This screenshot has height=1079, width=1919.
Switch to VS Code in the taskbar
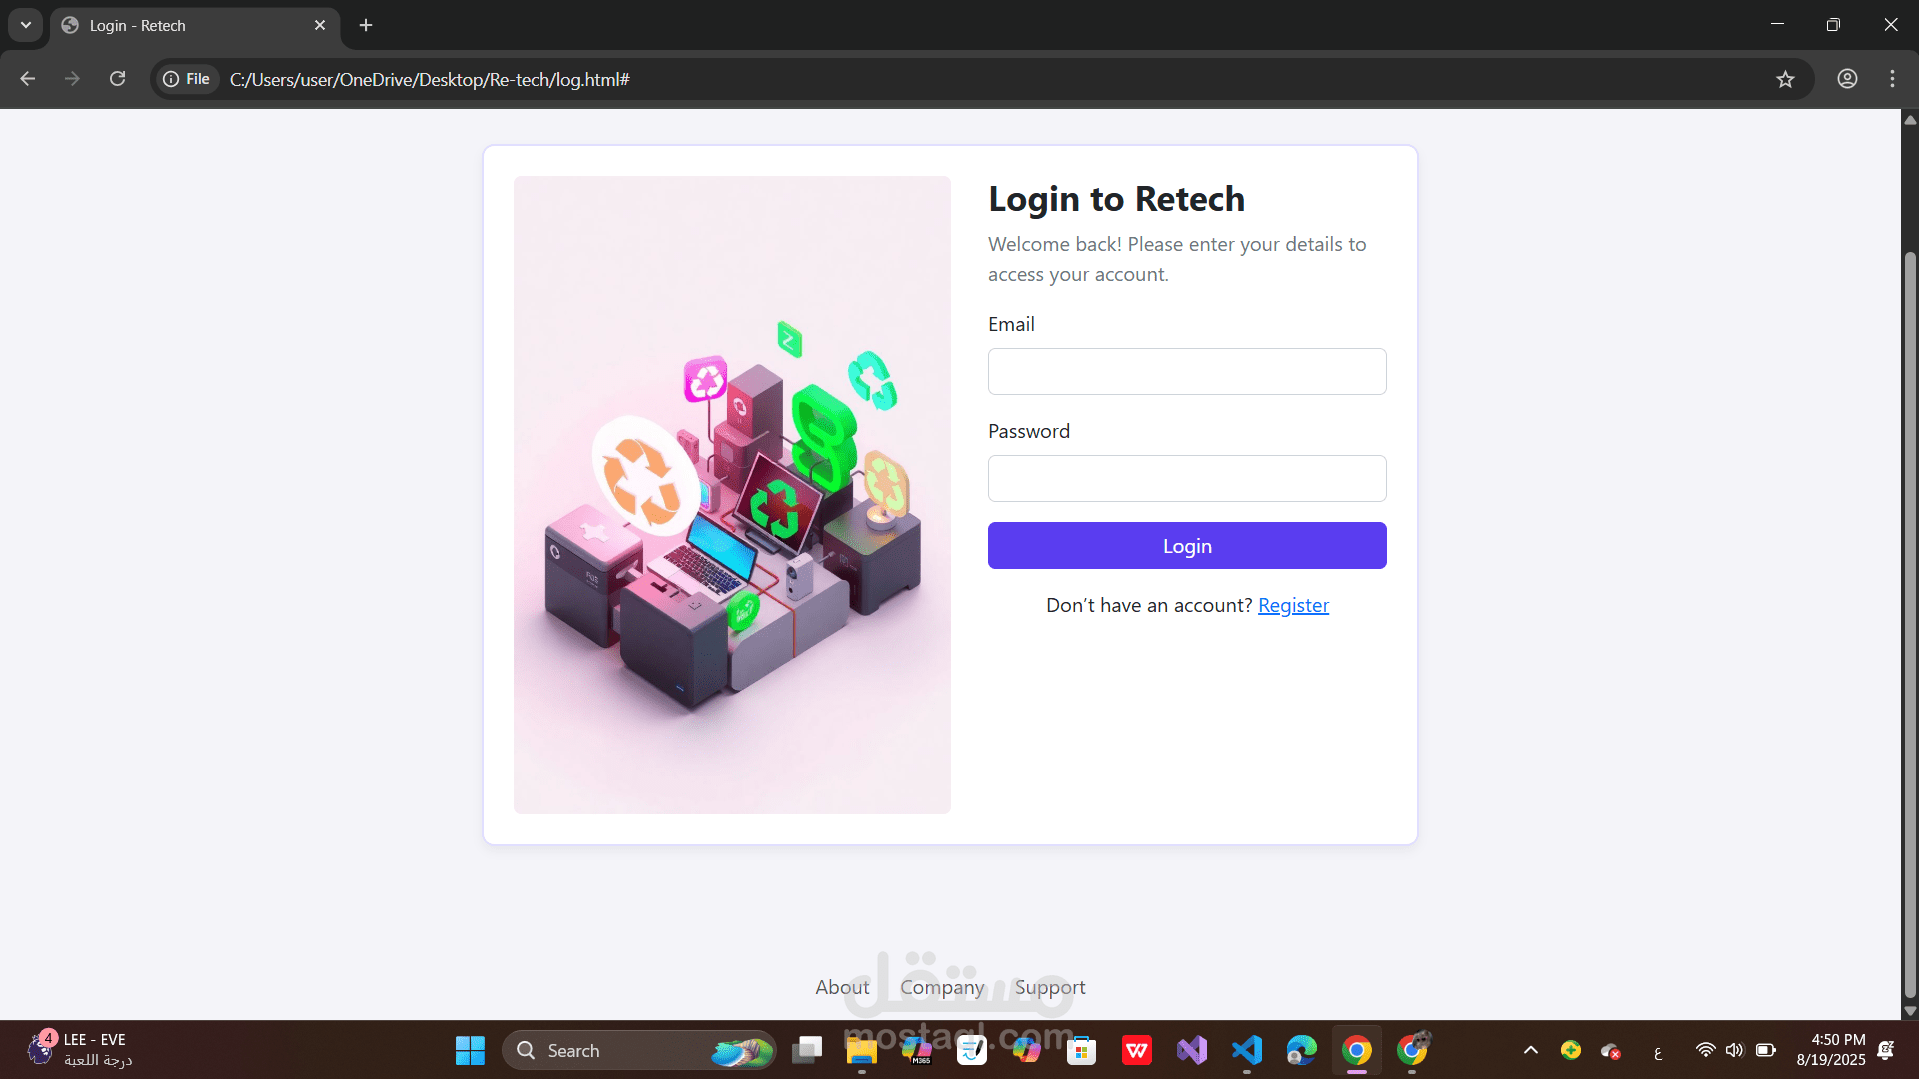pyautogui.click(x=1247, y=1050)
